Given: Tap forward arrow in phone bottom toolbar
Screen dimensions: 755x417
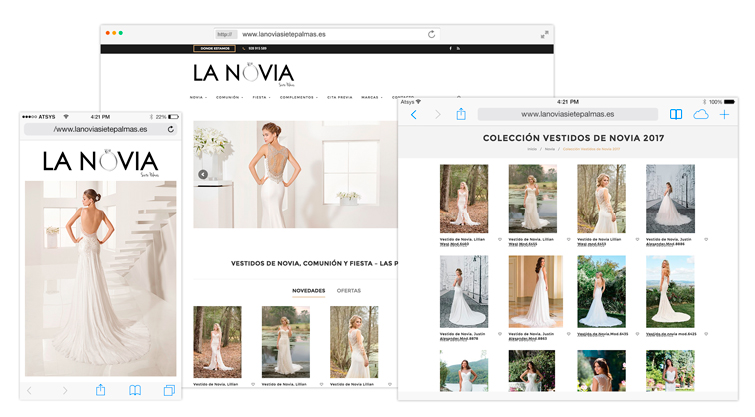Looking at the screenshot, I should 65,391.
